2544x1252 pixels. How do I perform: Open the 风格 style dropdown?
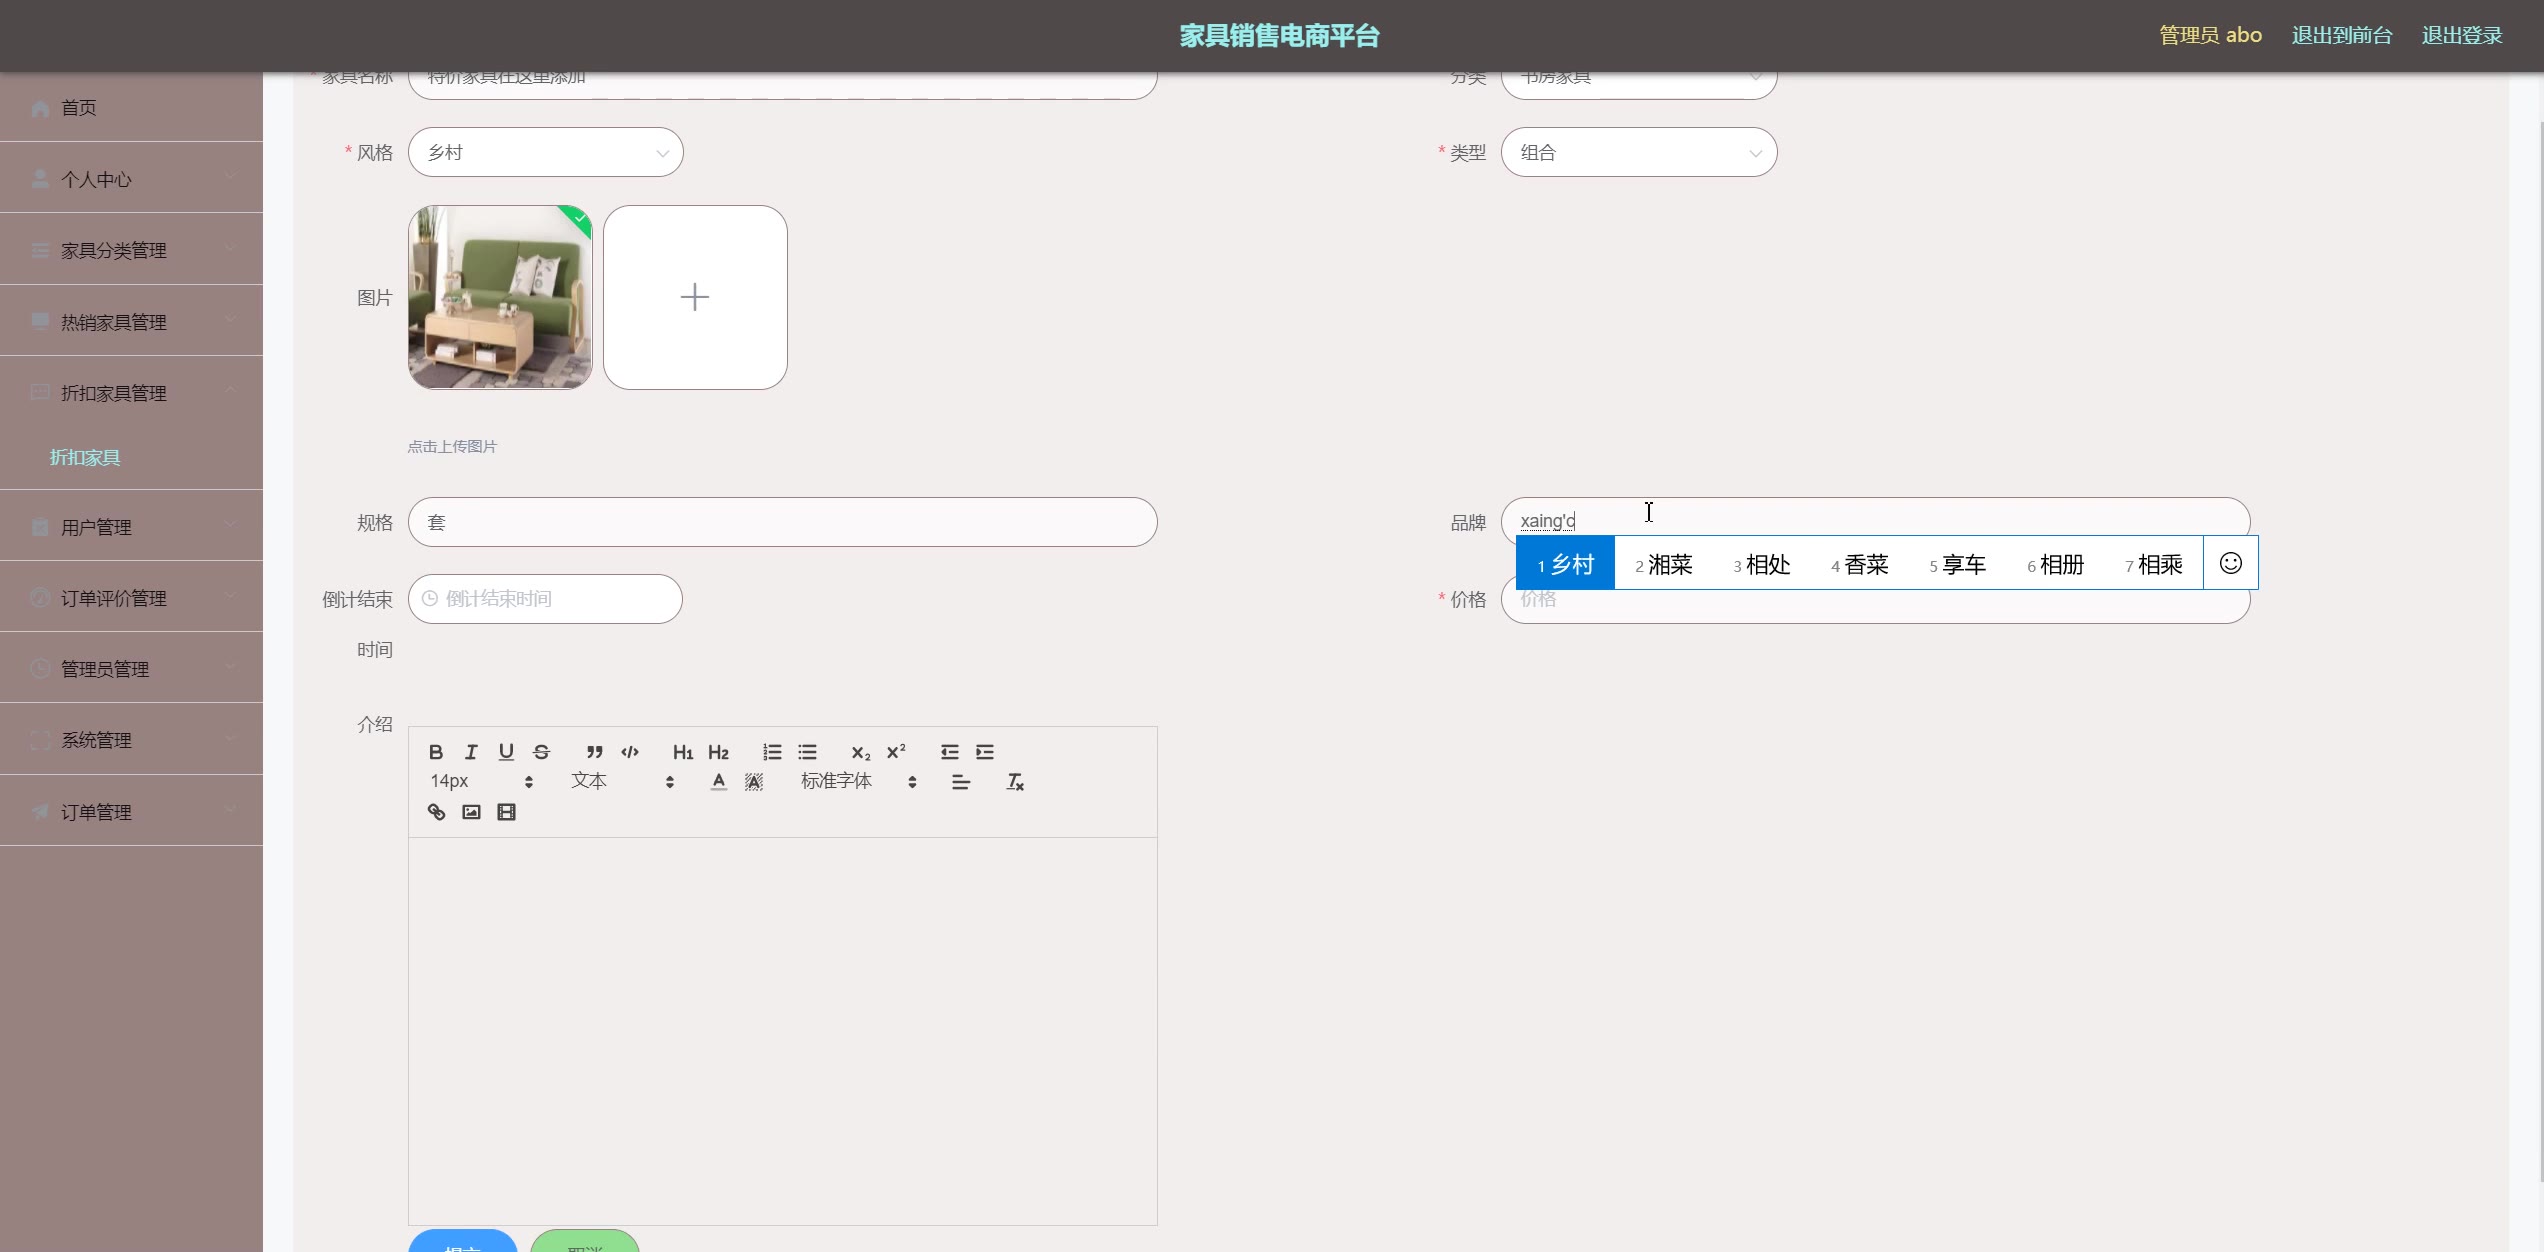(x=545, y=152)
